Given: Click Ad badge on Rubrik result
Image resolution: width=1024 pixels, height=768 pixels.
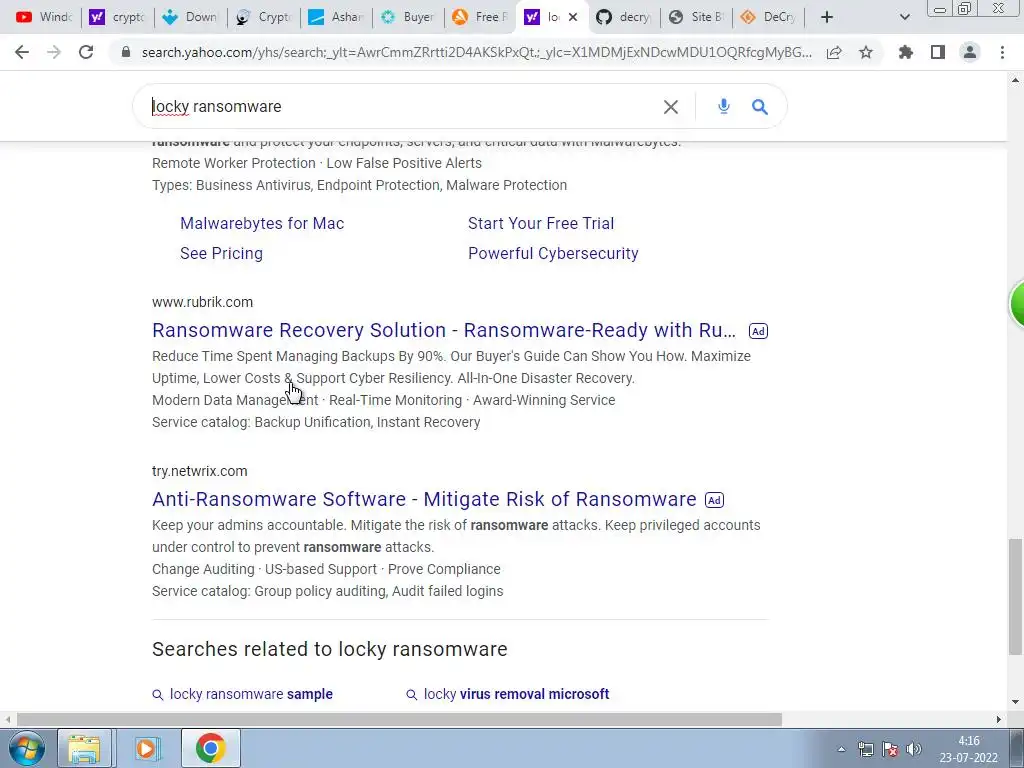Looking at the screenshot, I should (x=758, y=331).
